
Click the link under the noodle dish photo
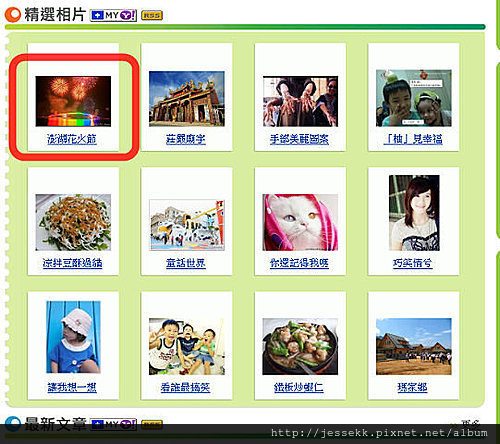click(x=72, y=263)
